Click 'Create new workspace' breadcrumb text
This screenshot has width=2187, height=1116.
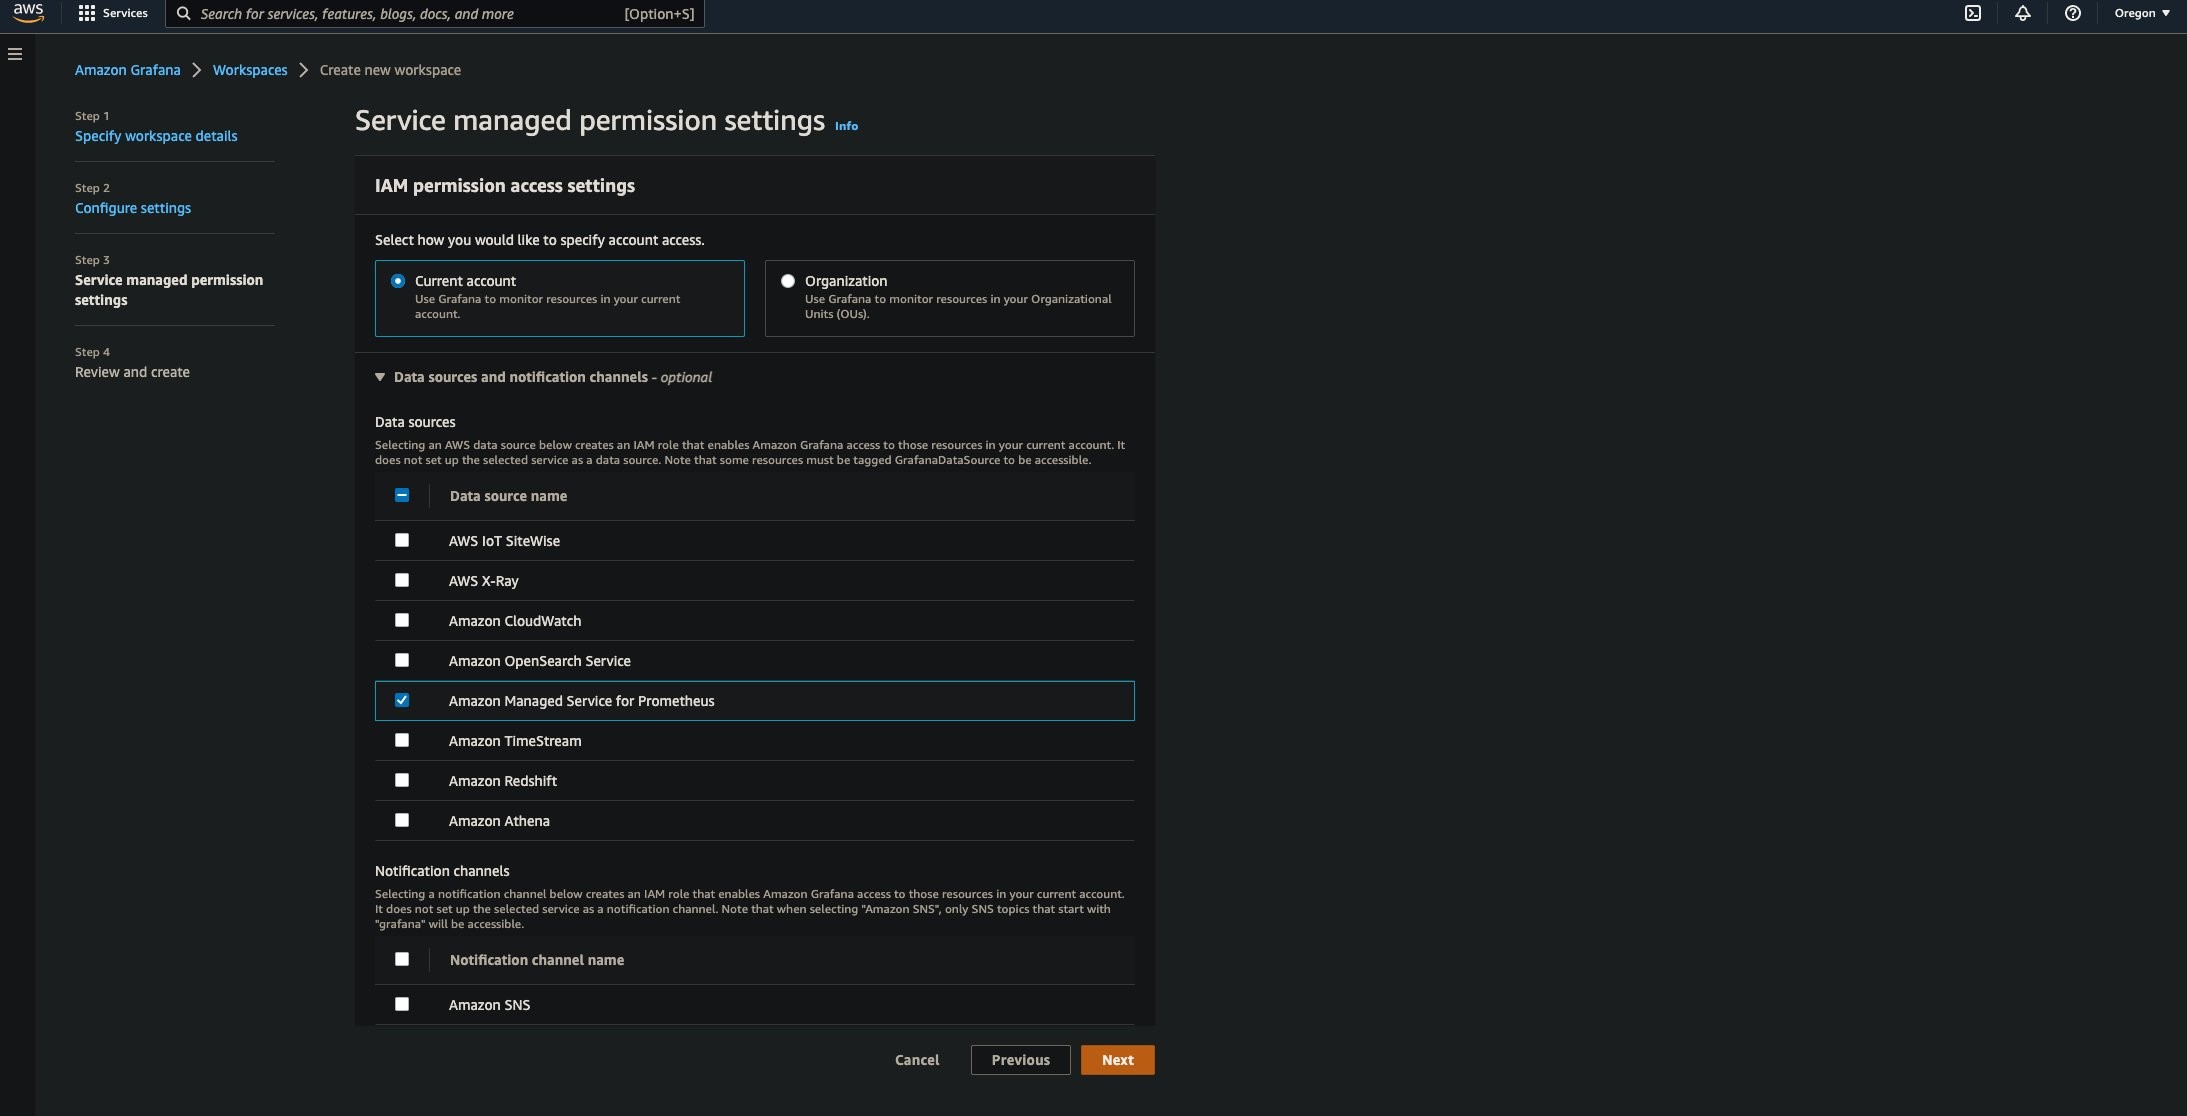pyautogui.click(x=390, y=70)
